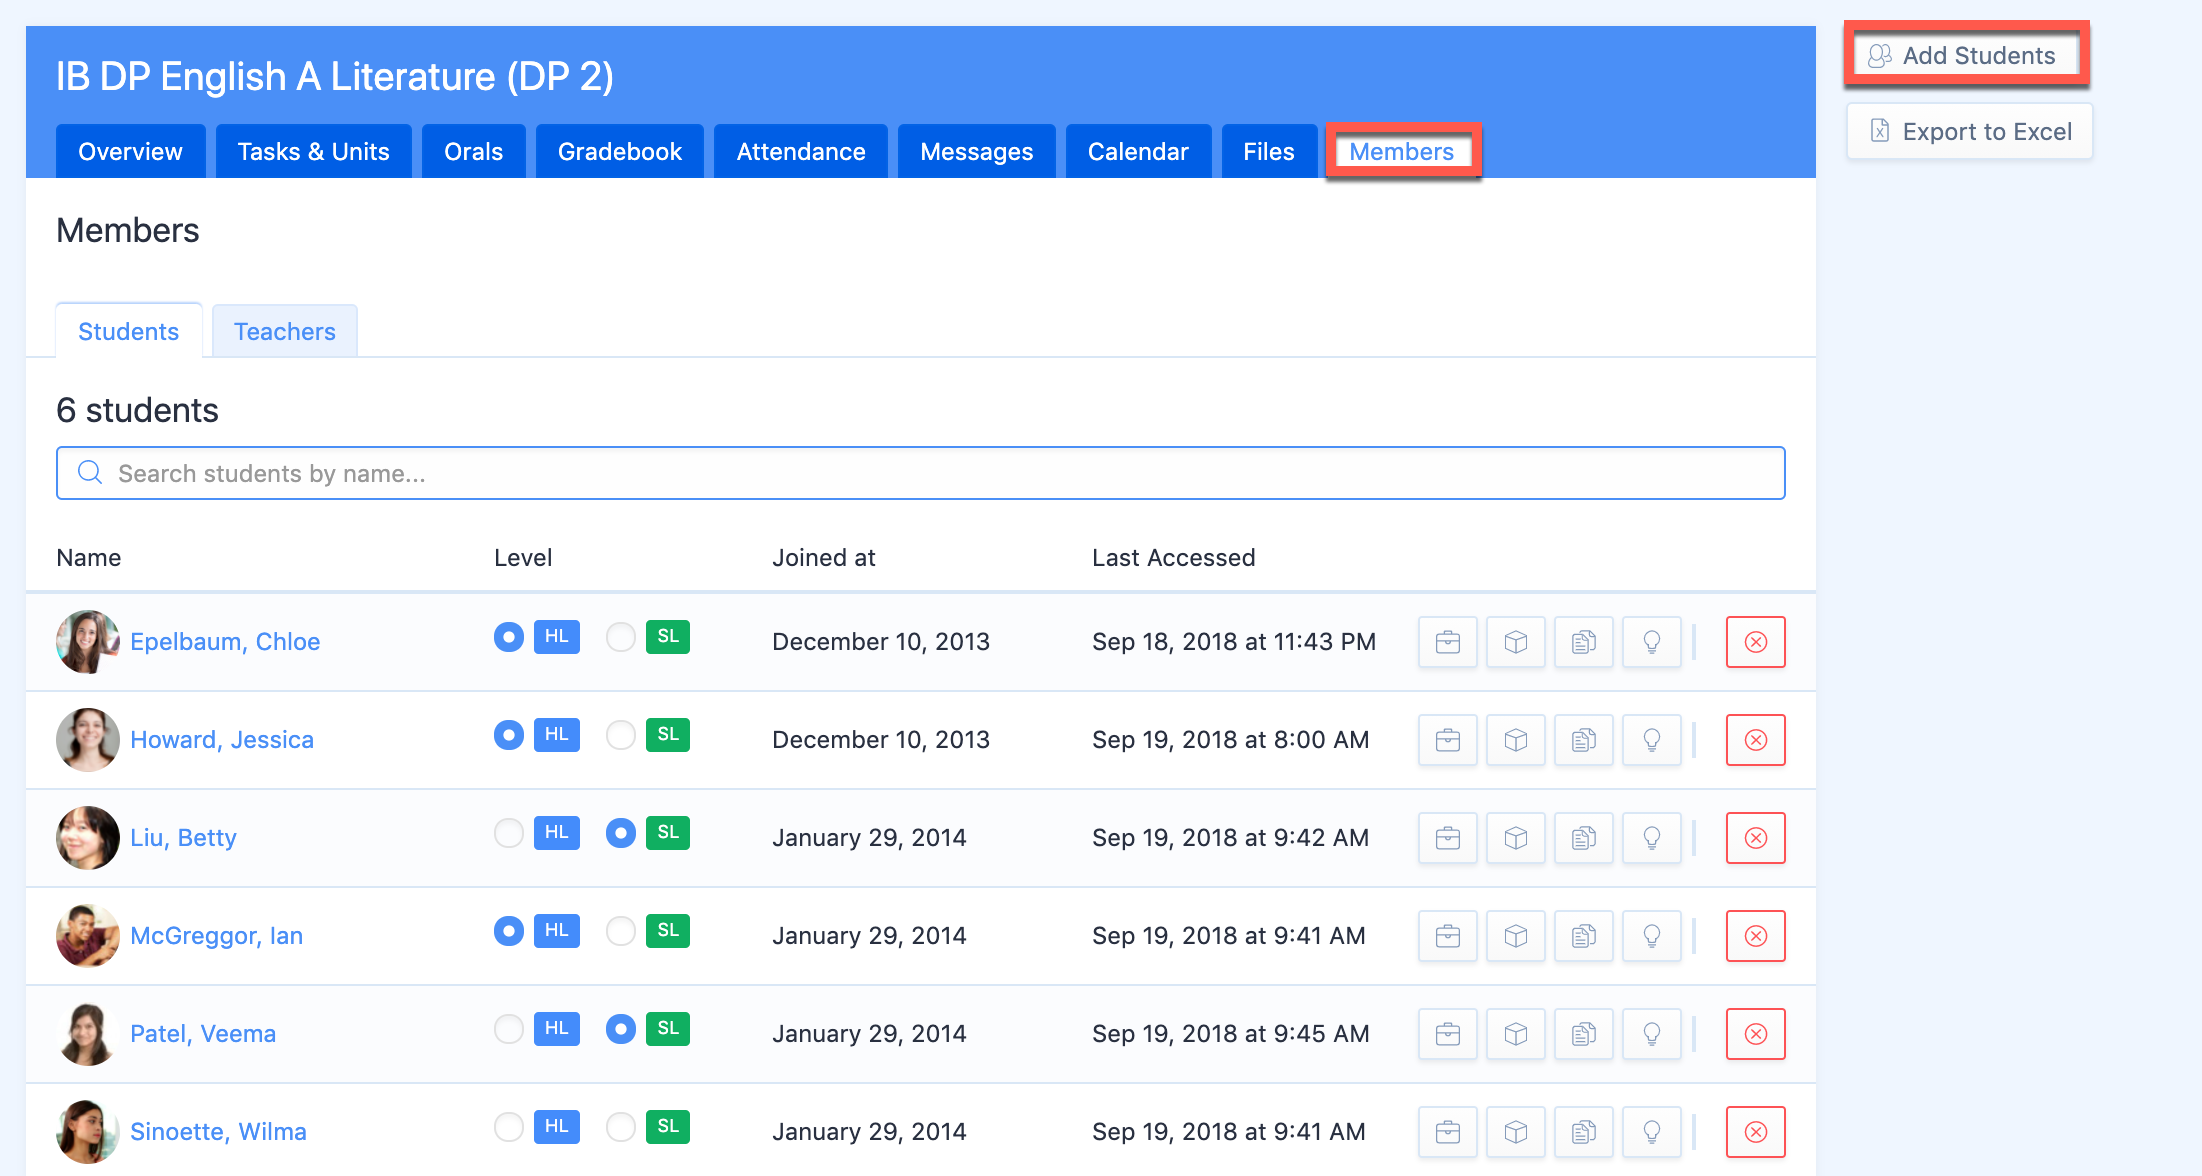Click the cube icon in Epelbaum, Chloe's row
This screenshot has width=2202, height=1176.
(x=1515, y=642)
